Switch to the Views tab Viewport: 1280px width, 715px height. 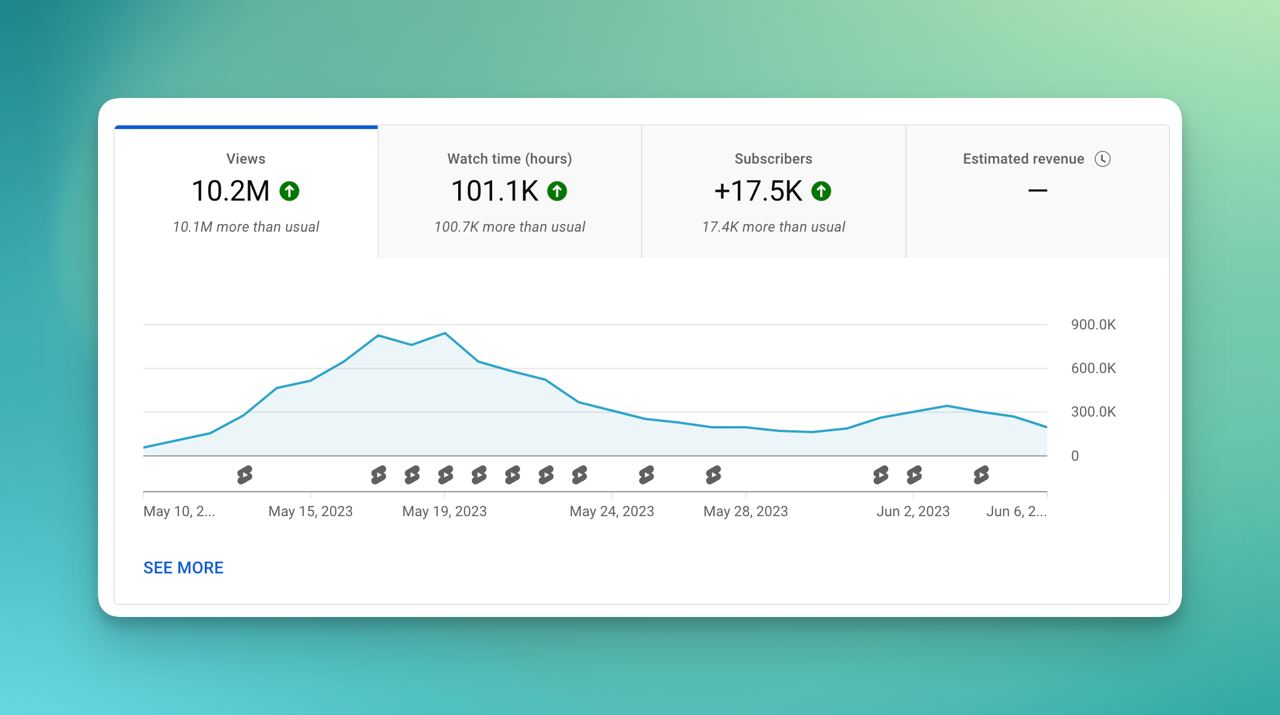(246, 191)
